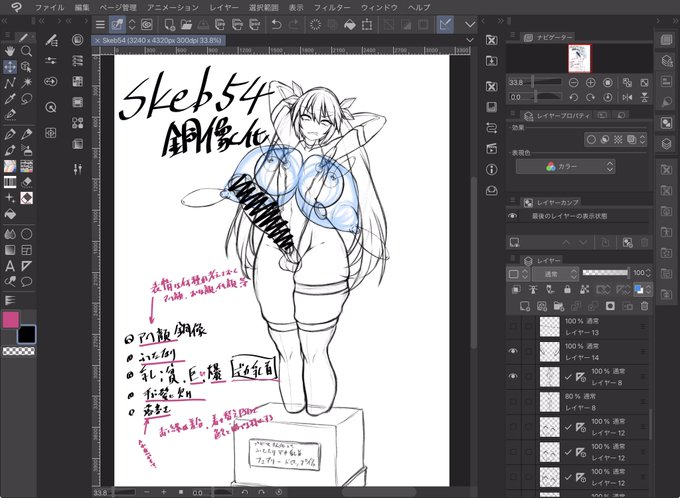Toggle Clip to layer below icon
Image resolution: width=680 pixels, height=498 pixels.
[516, 289]
